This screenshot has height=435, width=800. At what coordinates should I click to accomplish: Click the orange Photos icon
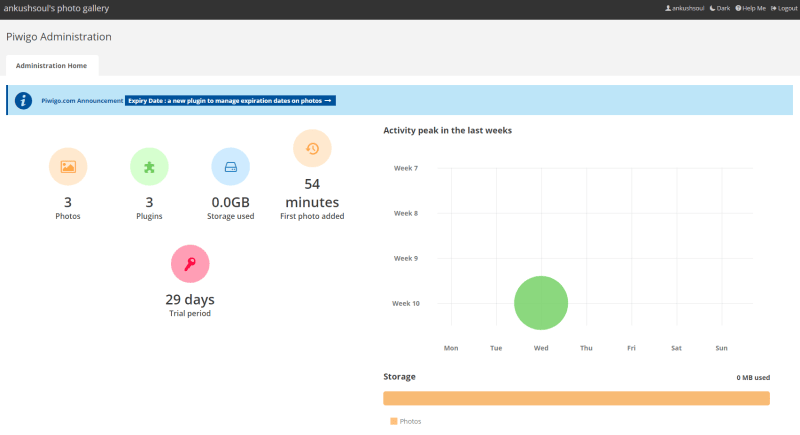pyautogui.click(x=68, y=167)
